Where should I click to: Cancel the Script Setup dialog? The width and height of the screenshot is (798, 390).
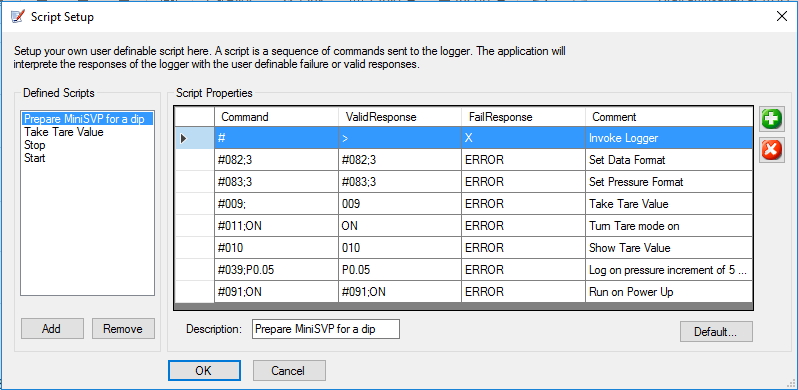(x=289, y=371)
